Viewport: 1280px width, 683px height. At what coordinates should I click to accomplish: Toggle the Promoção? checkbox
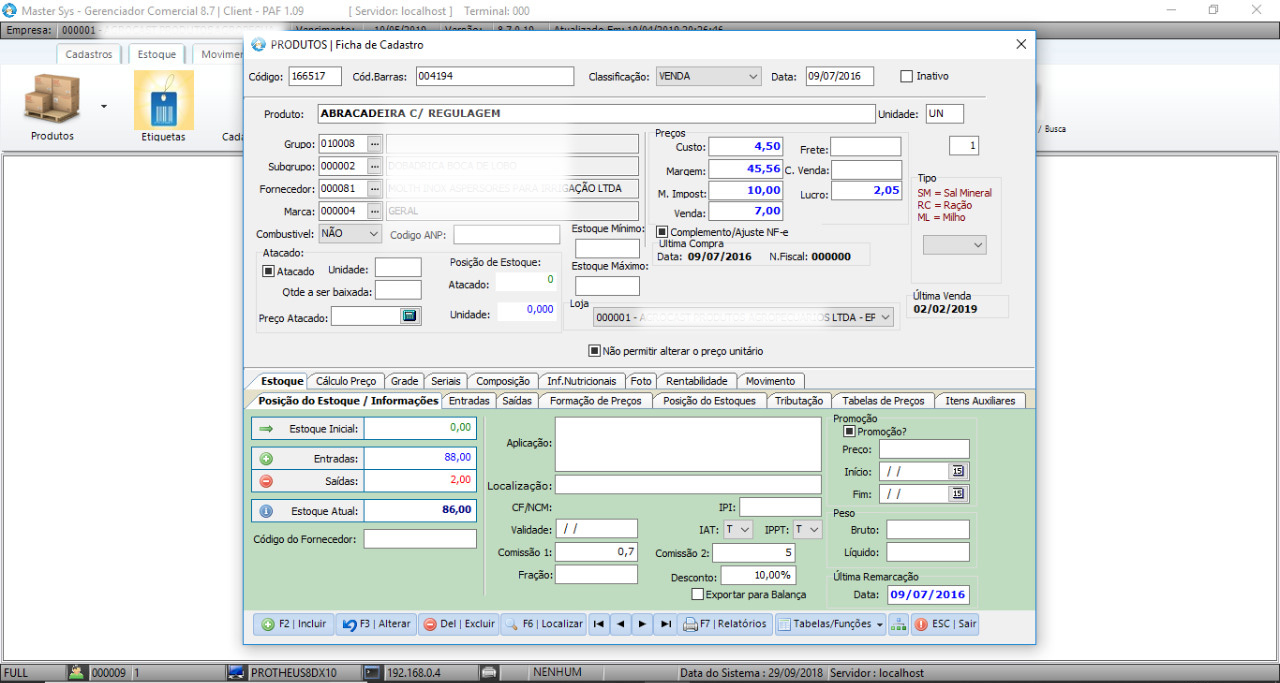850,432
